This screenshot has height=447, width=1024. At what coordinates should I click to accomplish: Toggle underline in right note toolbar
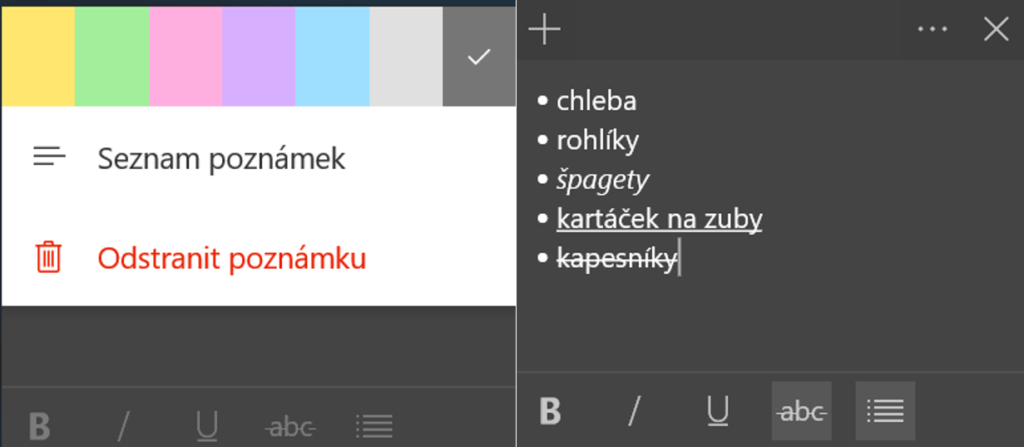[717, 410]
